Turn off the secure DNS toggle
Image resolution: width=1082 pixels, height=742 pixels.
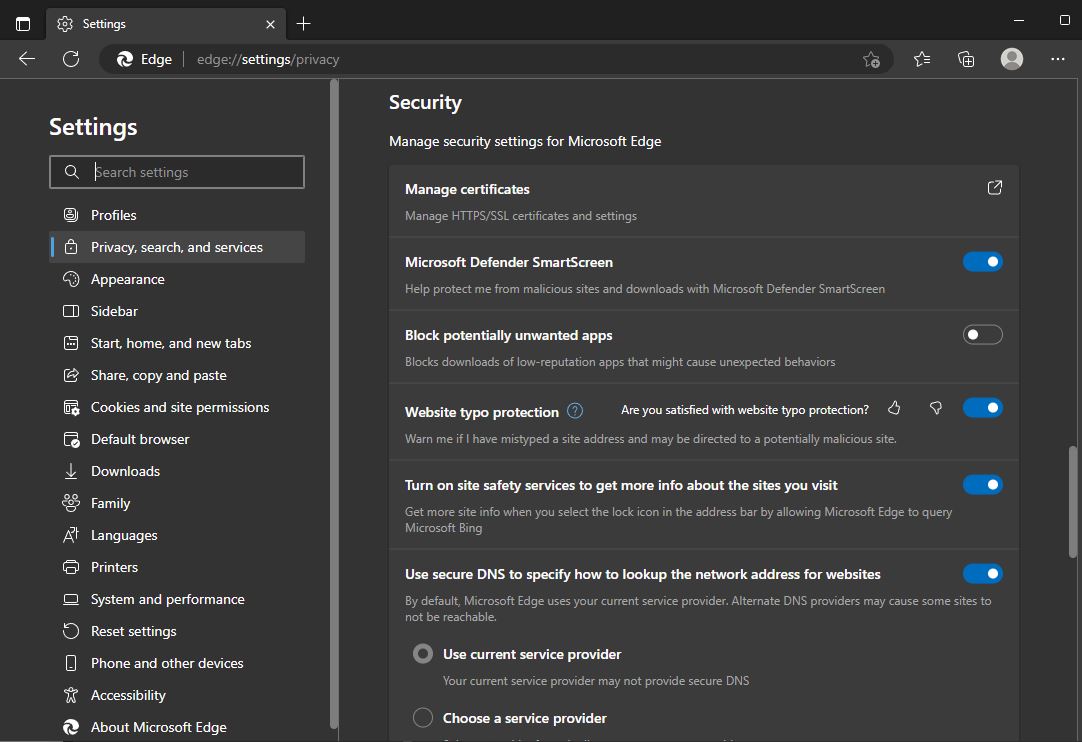point(982,574)
